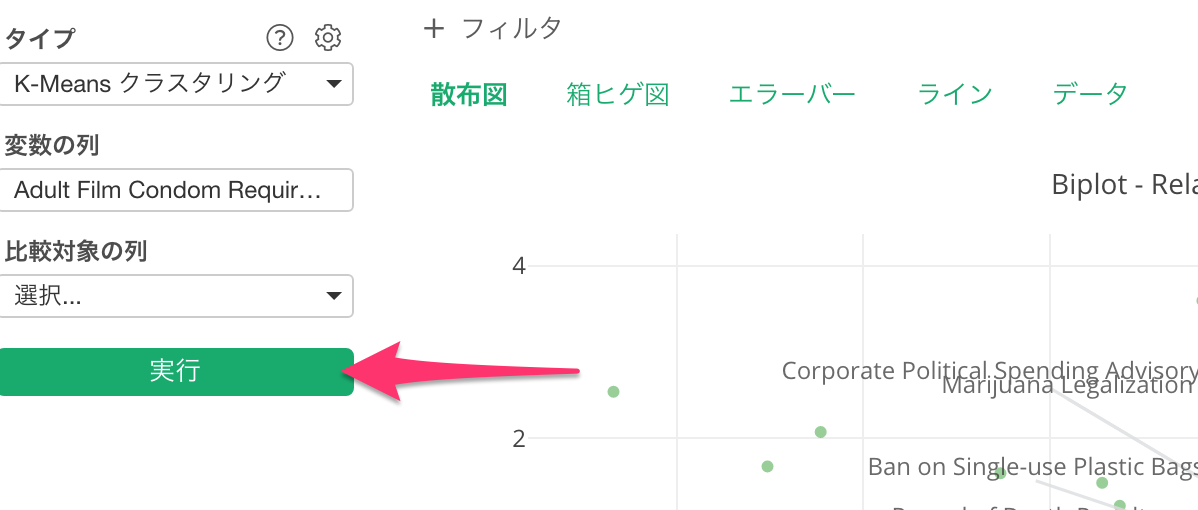Viewport: 1198px width, 510px height.
Task: Click the leftmost green scatter point
Action: 613,392
